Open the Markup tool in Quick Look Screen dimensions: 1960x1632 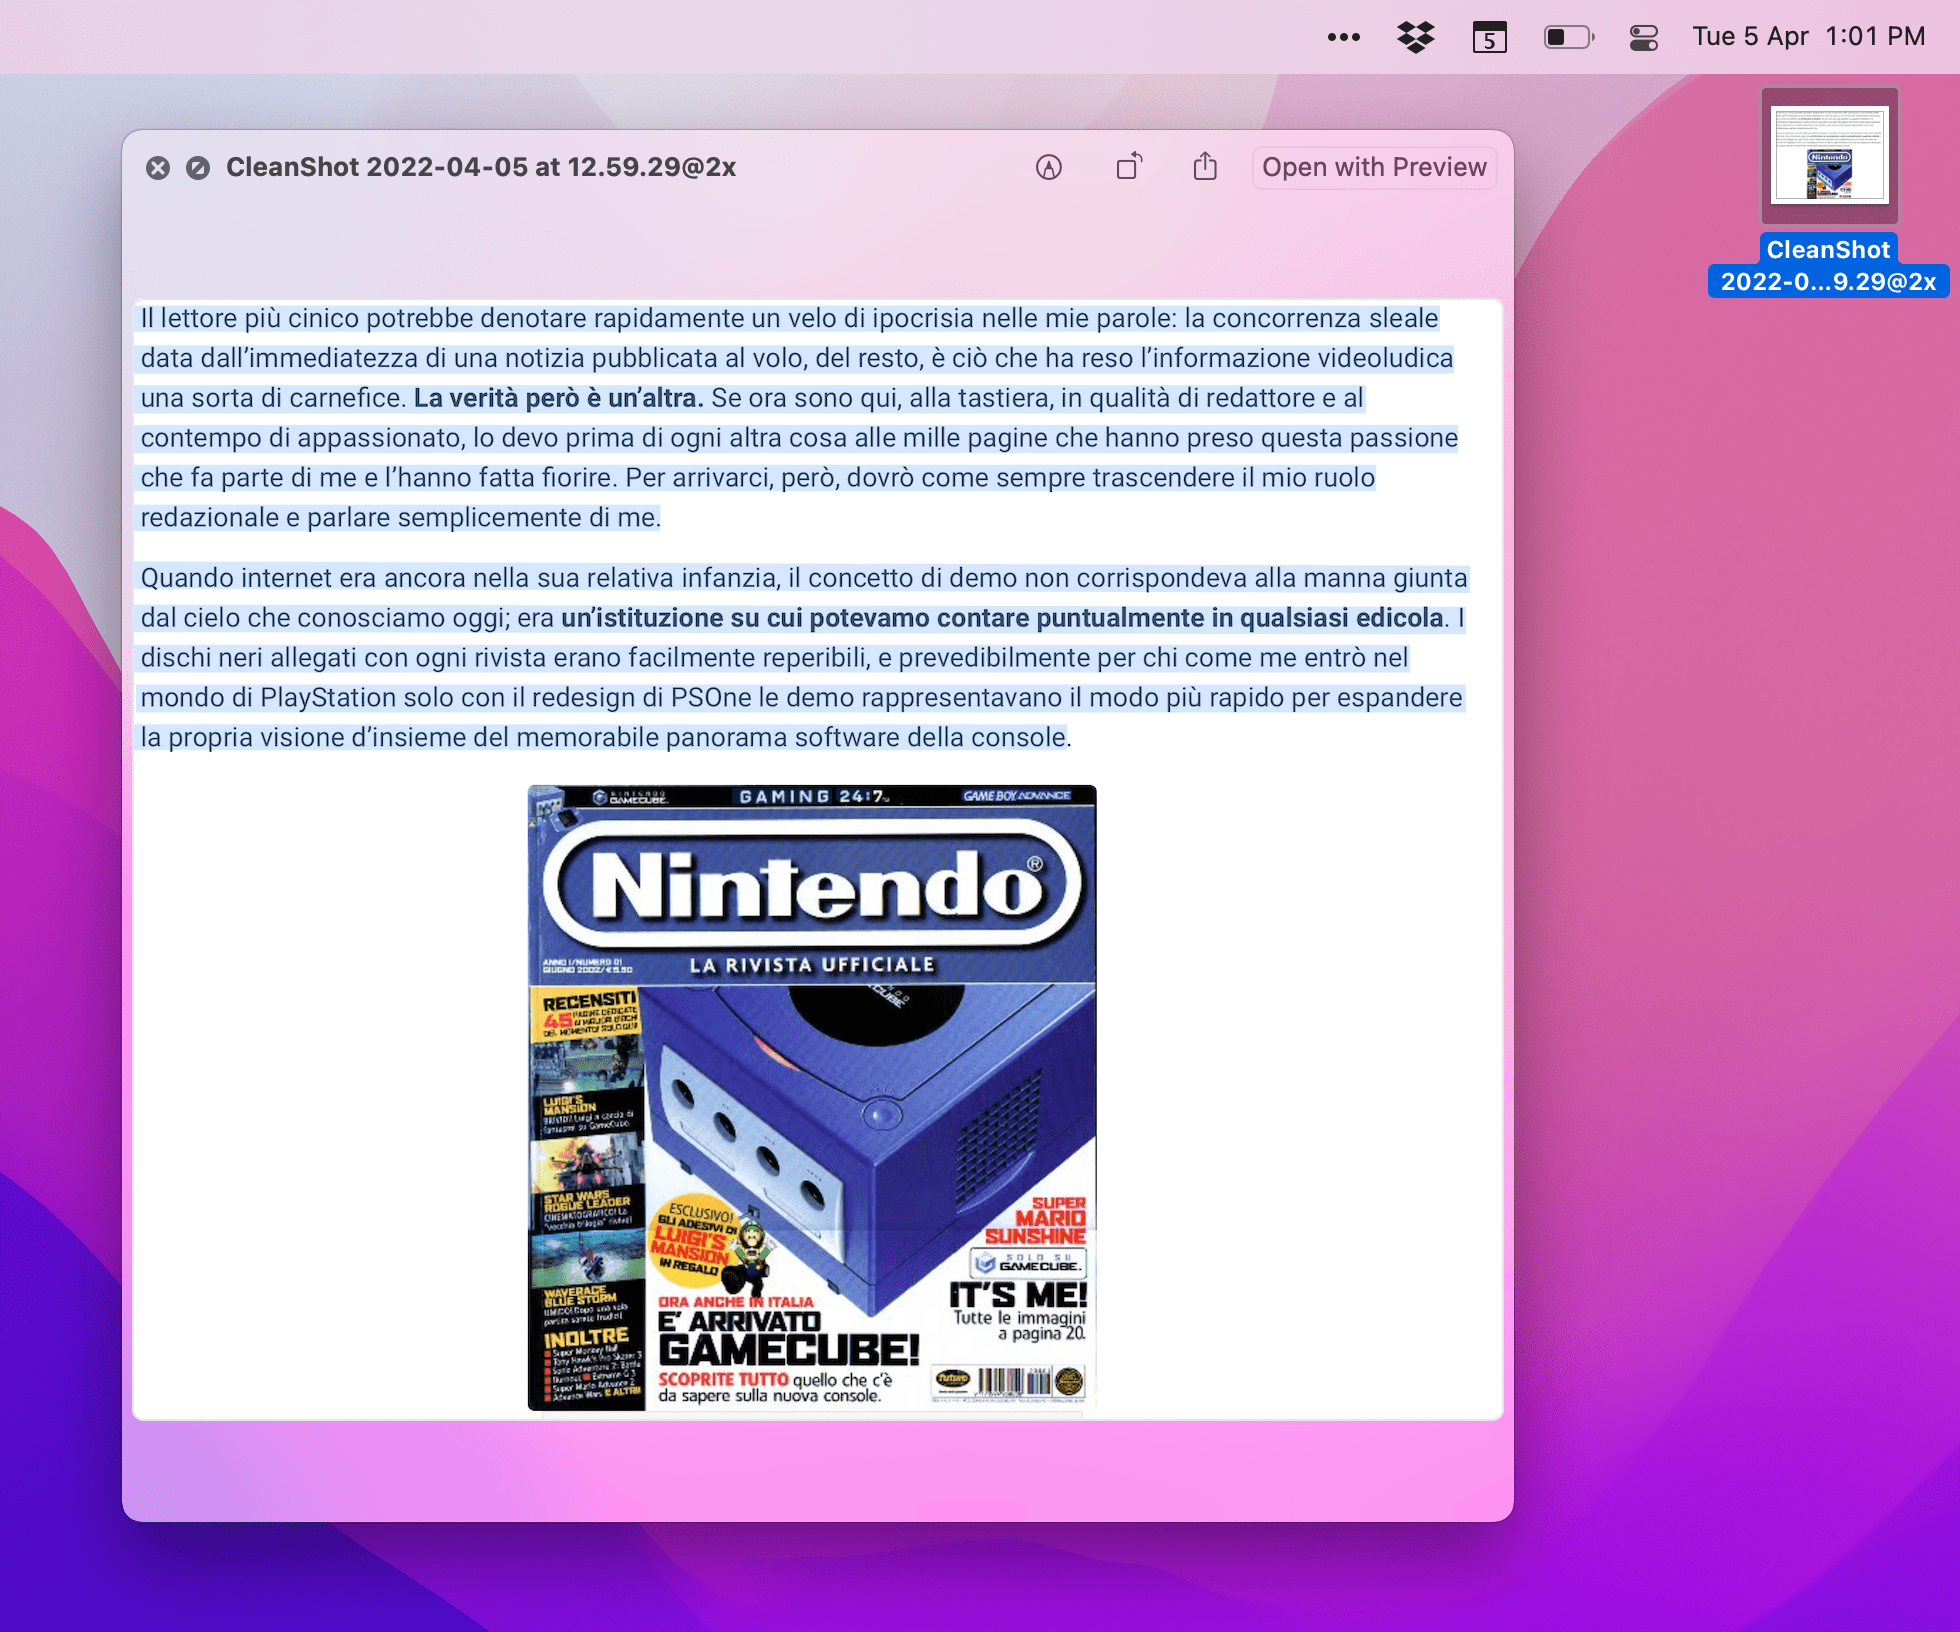tap(1048, 167)
